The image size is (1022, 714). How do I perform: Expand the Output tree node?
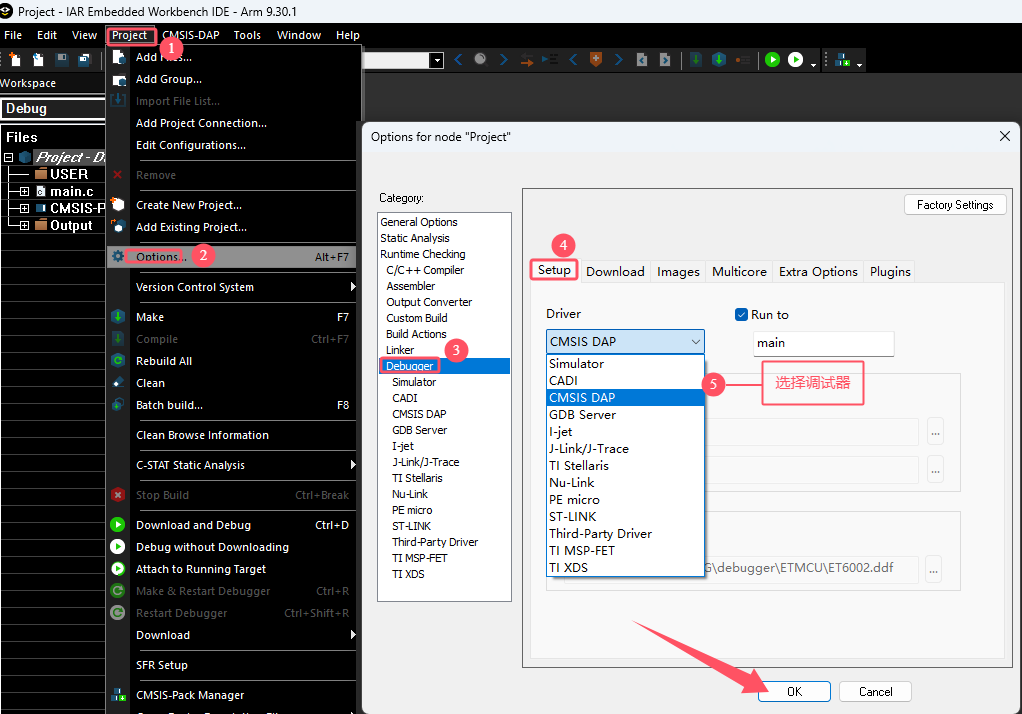[24, 226]
